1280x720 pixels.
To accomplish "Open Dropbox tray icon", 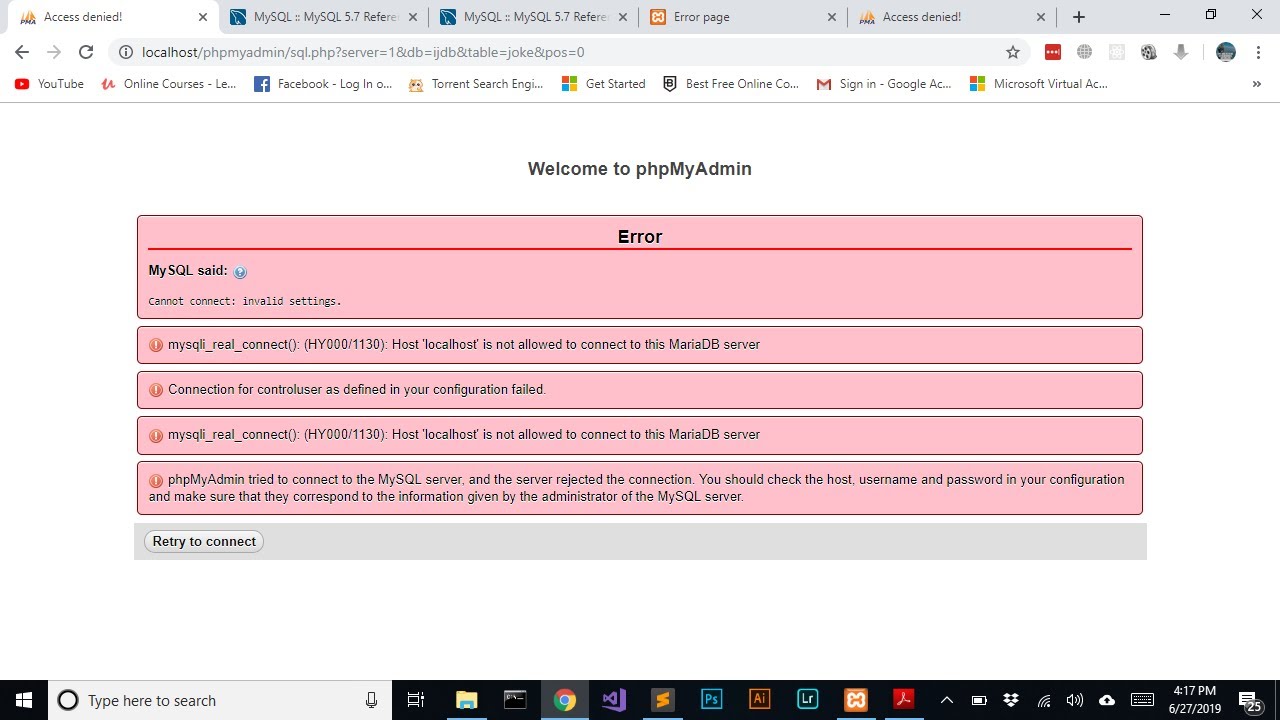I will point(1011,700).
